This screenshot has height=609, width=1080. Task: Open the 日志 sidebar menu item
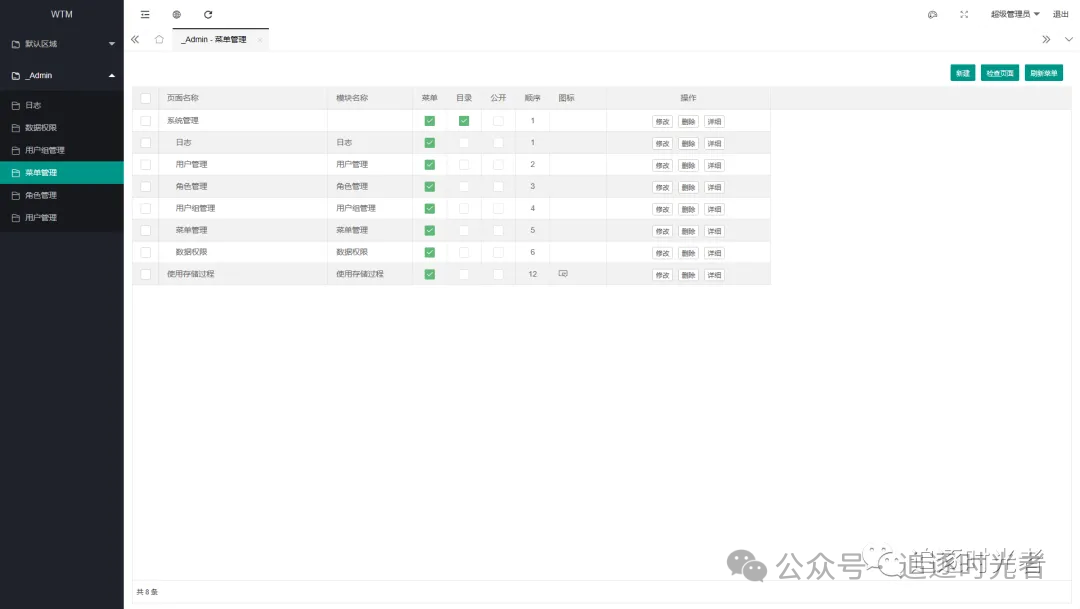[62, 105]
